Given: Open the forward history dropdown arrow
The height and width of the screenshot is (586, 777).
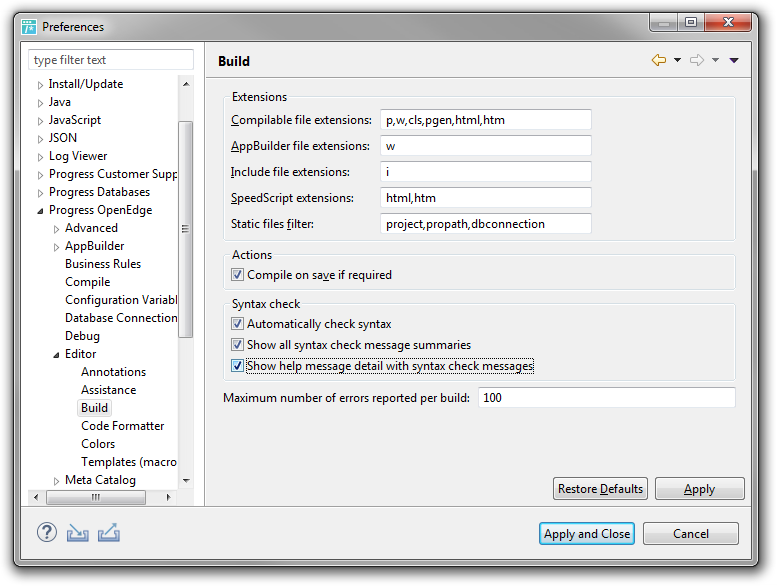Looking at the screenshot, I should (x=715, y=60).
